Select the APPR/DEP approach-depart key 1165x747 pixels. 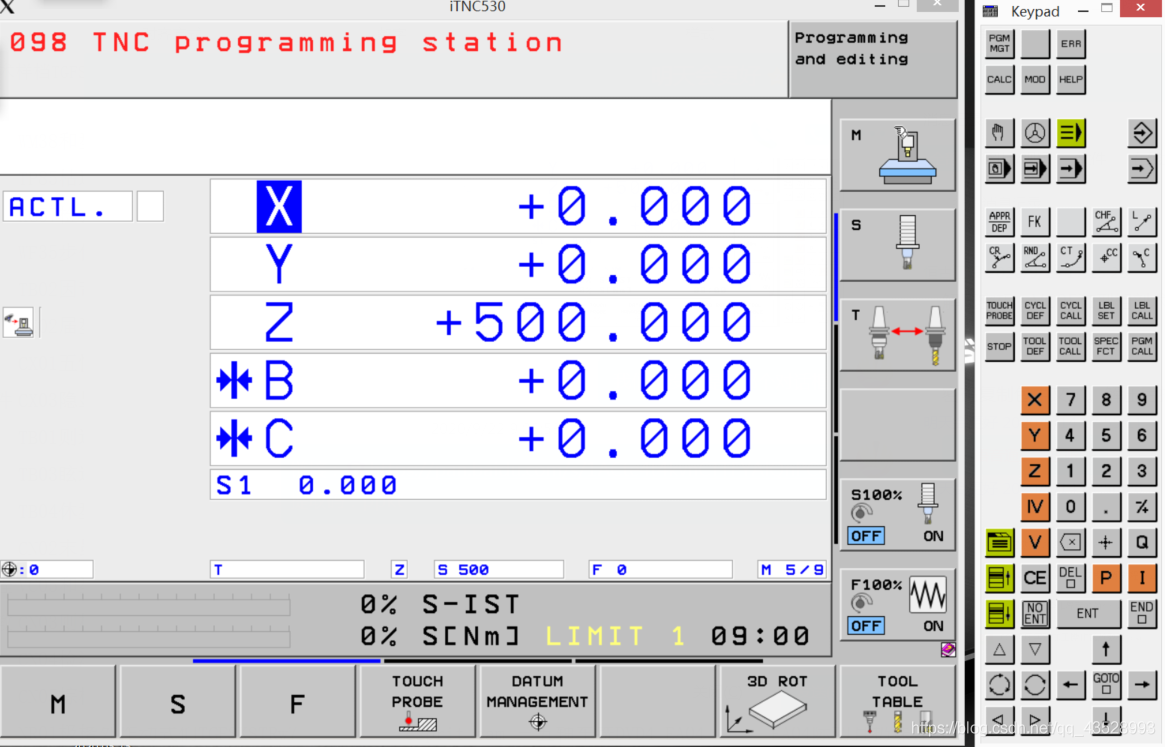998,221
